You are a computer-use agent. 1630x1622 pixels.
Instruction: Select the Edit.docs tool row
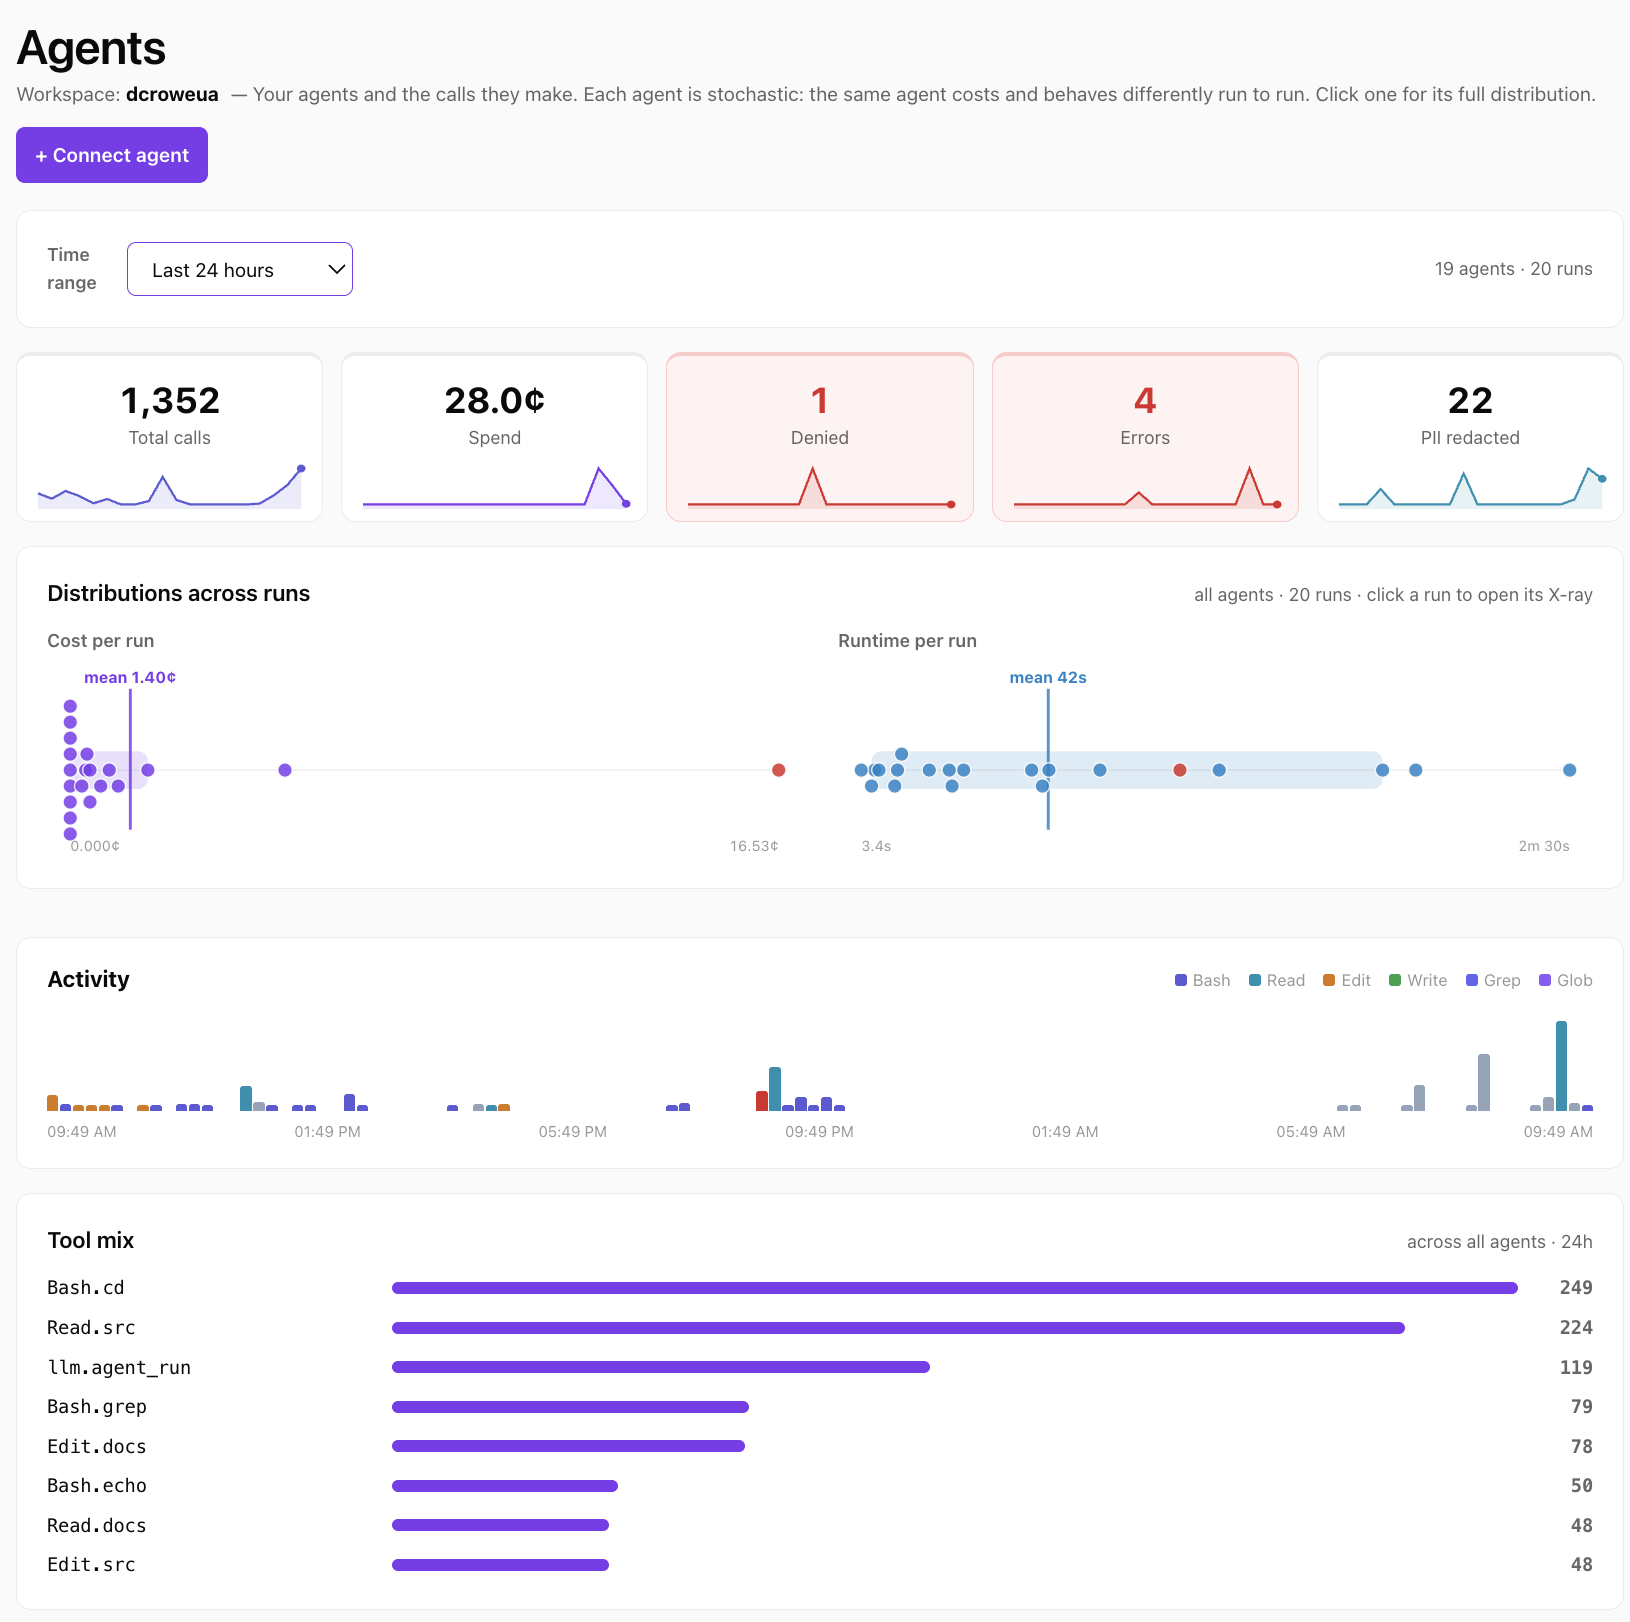coord(820,1446)
